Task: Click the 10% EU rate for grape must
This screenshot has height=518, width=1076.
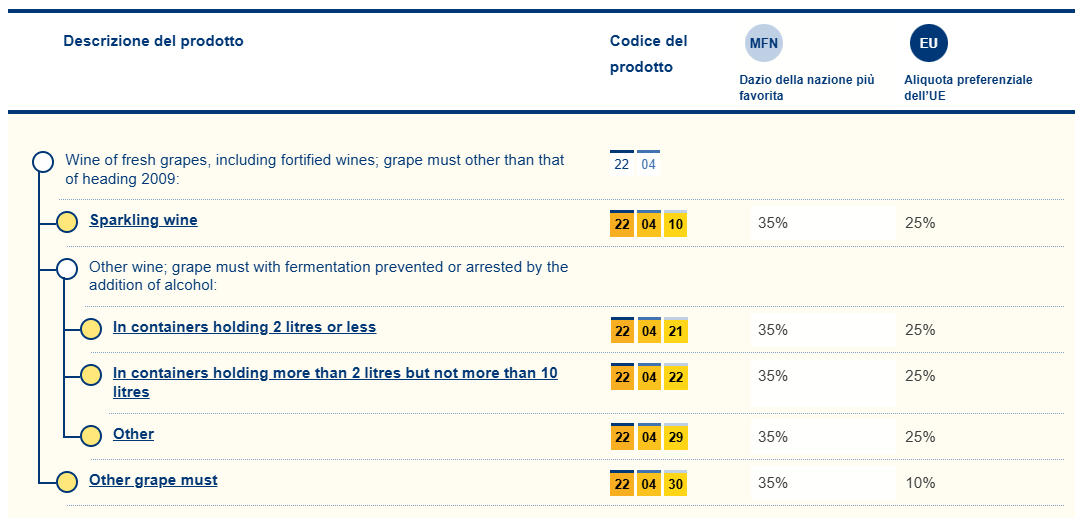Action: tap(919, 483)
